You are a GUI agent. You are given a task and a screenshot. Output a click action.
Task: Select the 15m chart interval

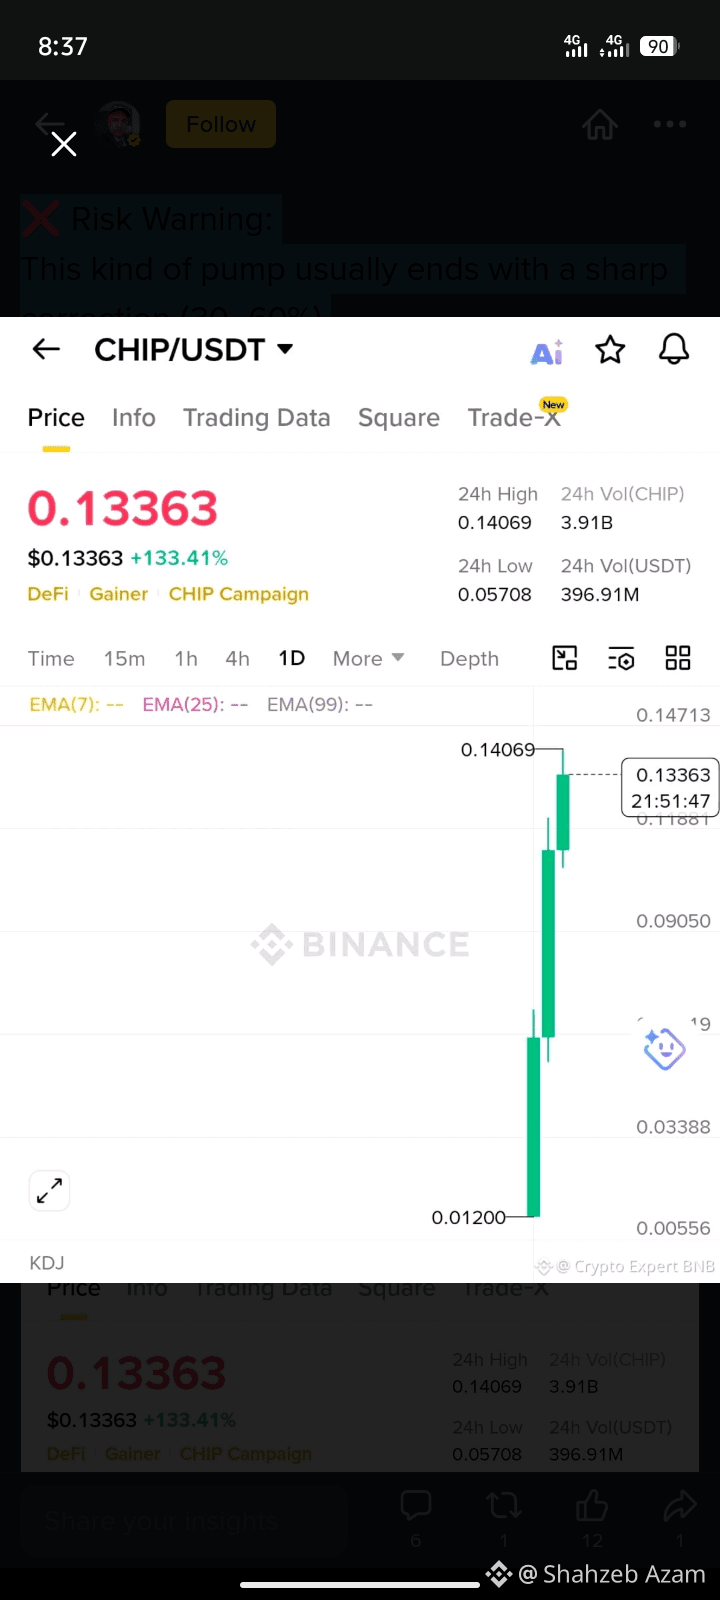coord(125,658)
